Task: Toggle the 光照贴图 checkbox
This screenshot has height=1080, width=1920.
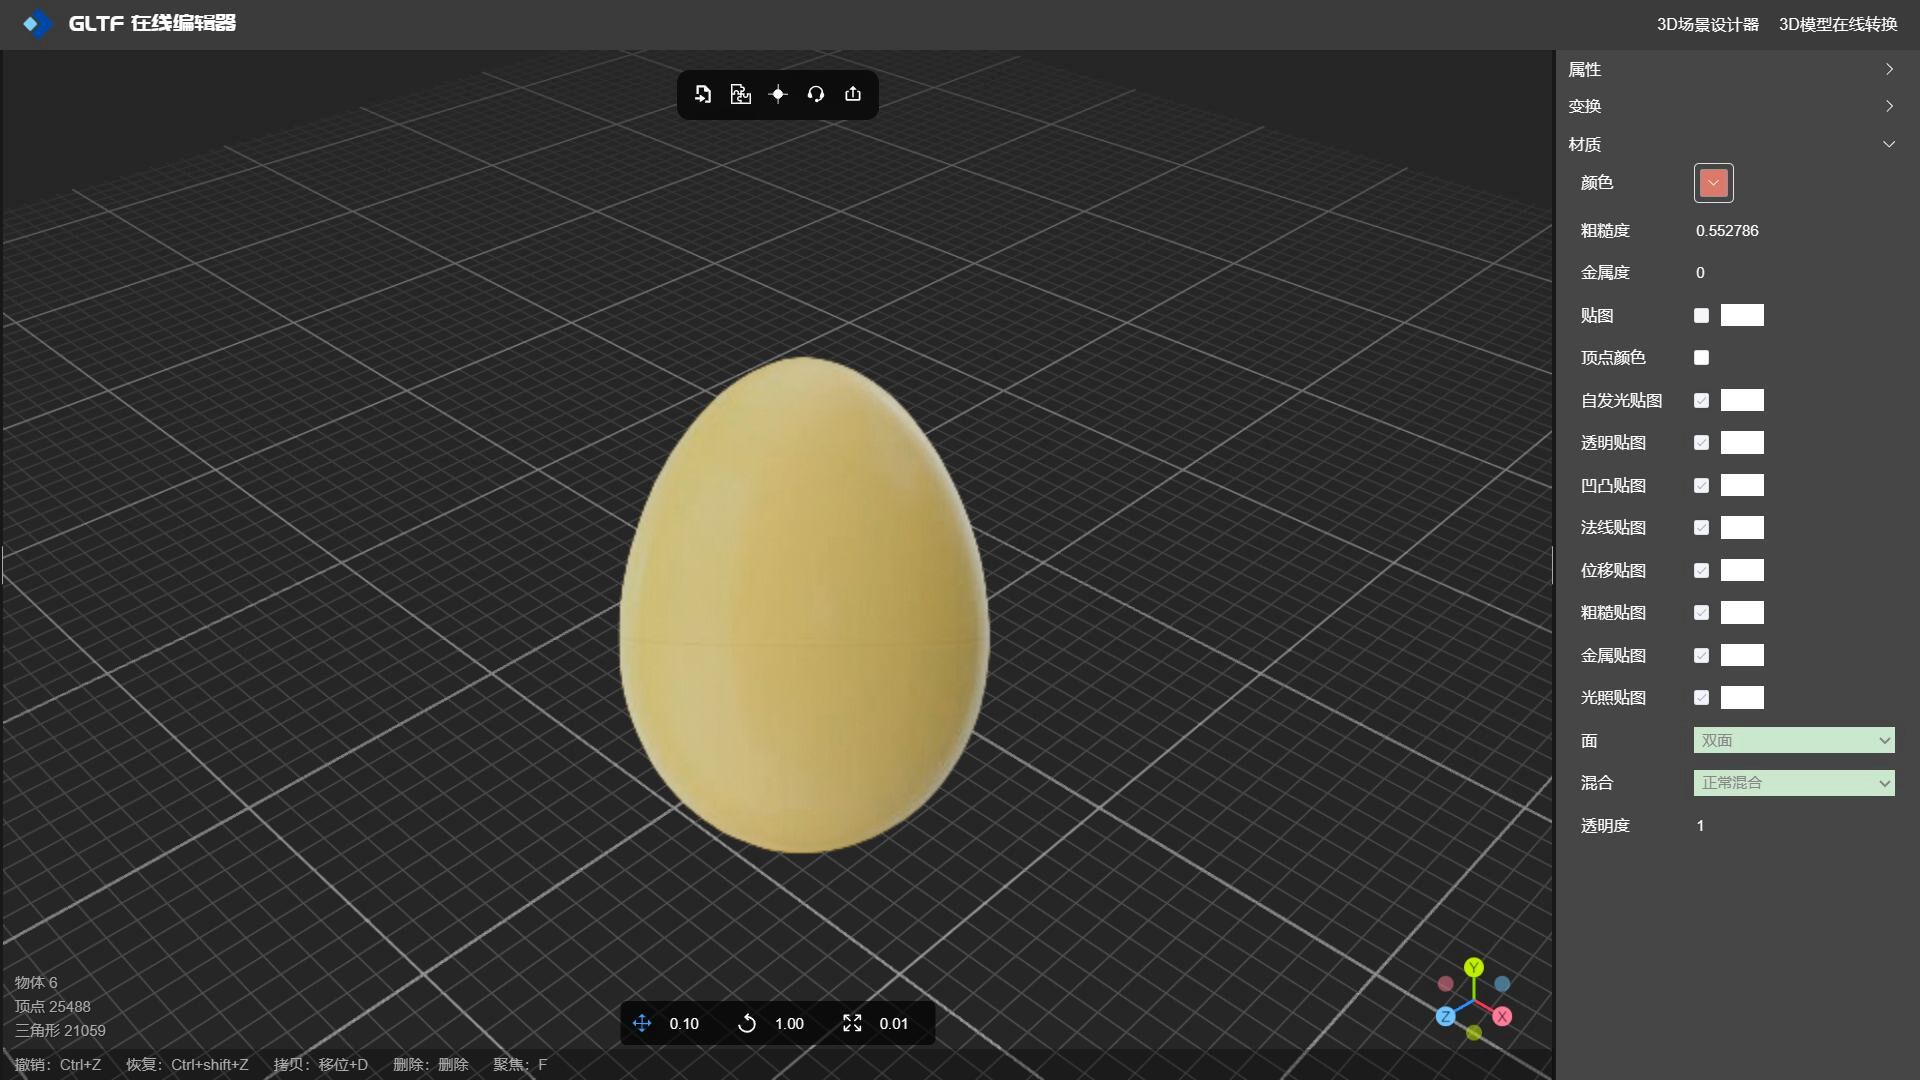Action: click(1701, 698)
